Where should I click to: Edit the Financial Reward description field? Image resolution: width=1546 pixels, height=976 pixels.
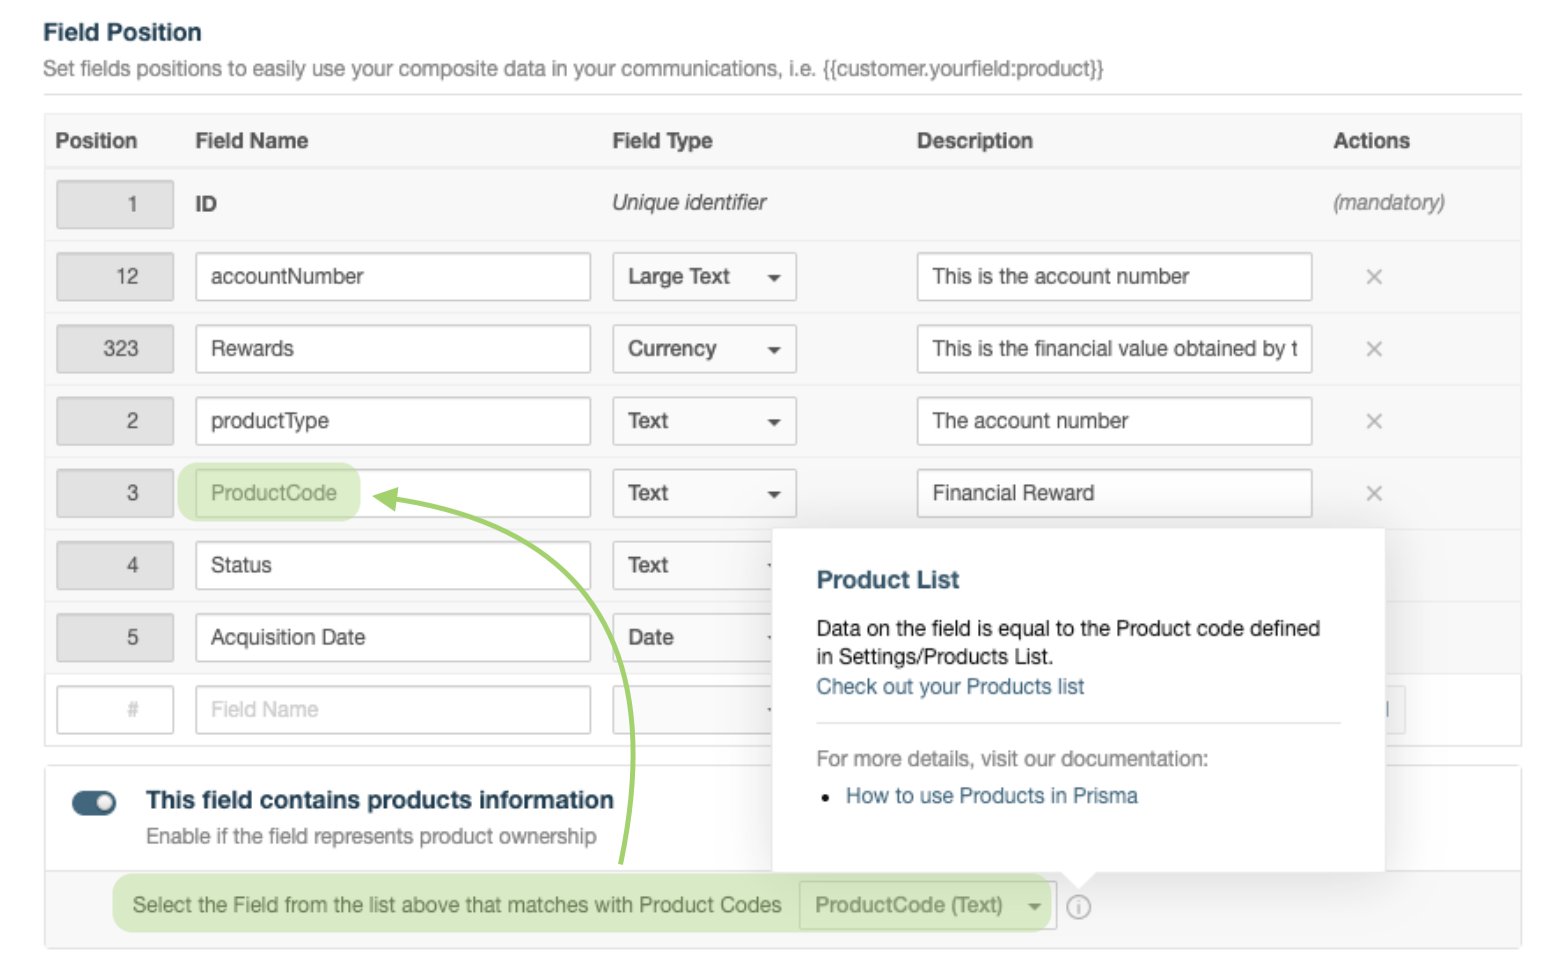pos(1113,493)
